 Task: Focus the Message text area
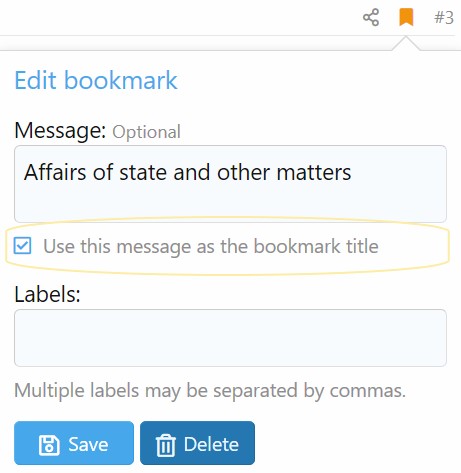[230, 184]
